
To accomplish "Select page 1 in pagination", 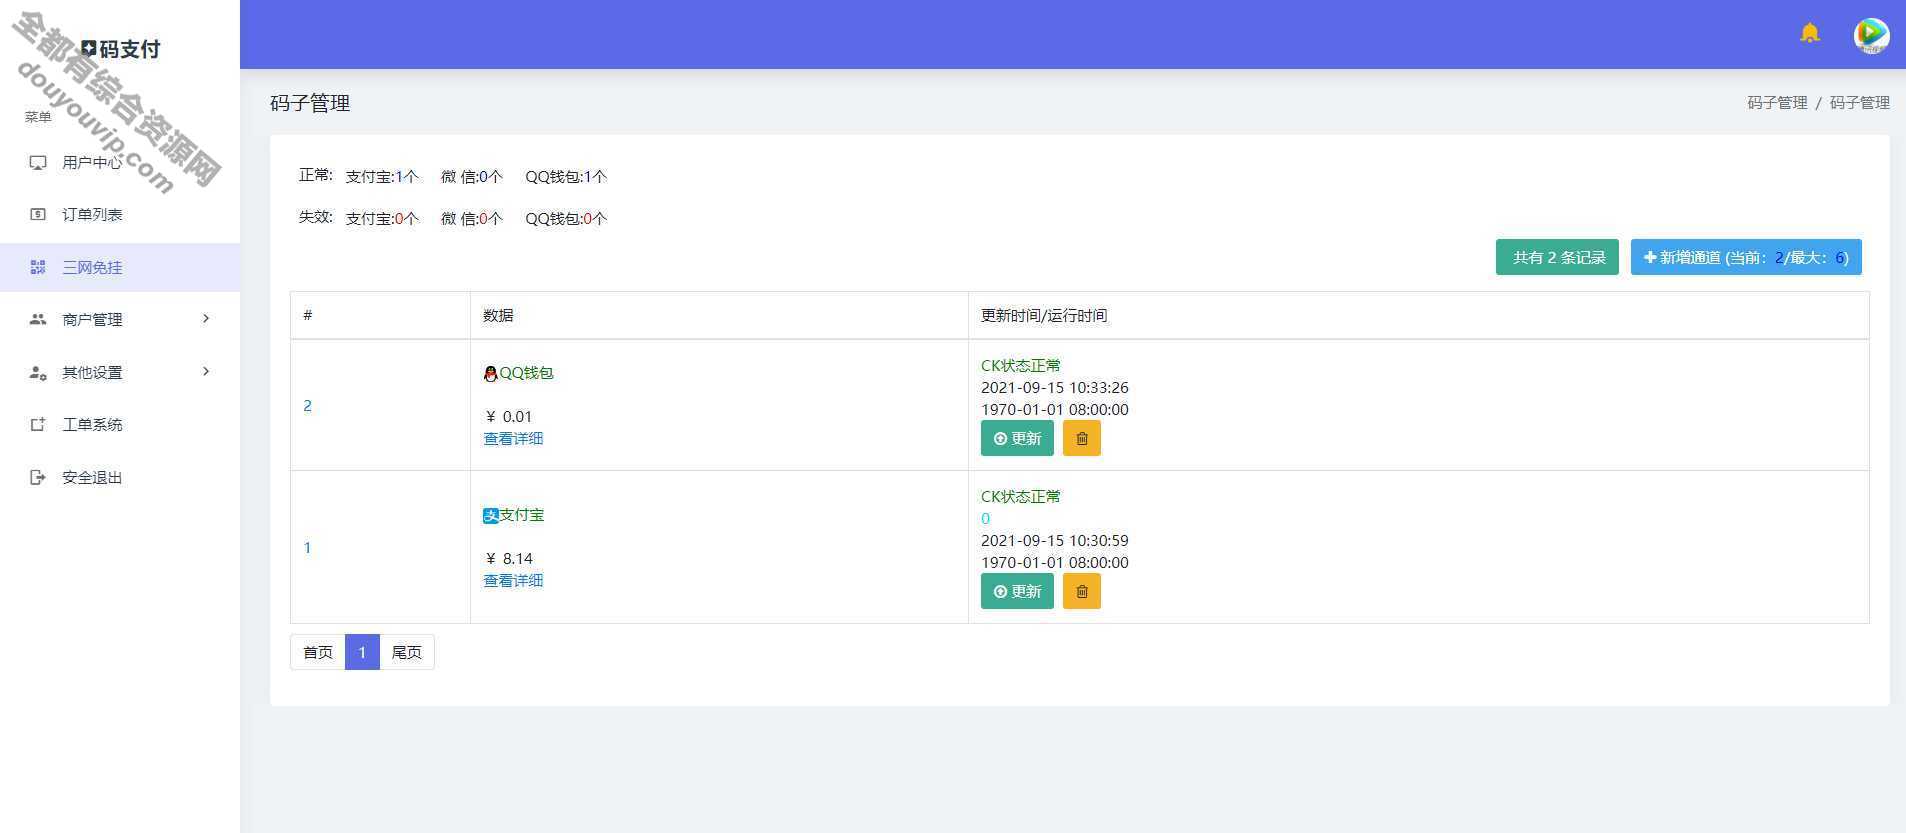I will 362,652.
